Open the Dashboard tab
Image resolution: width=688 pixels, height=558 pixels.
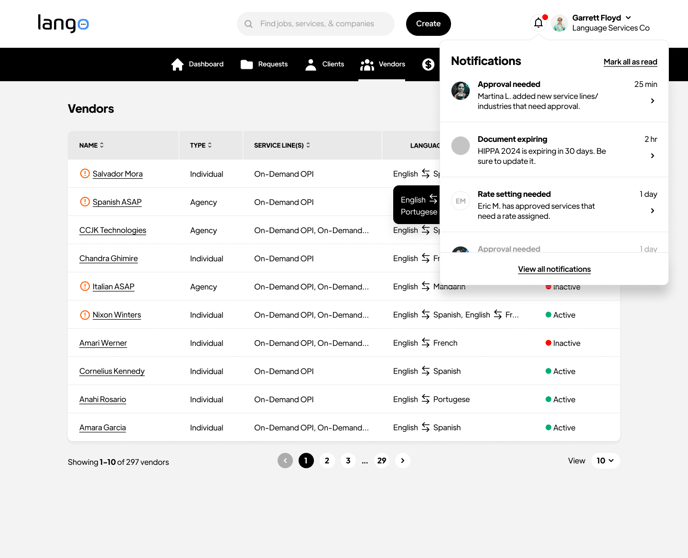click(197, 64)
